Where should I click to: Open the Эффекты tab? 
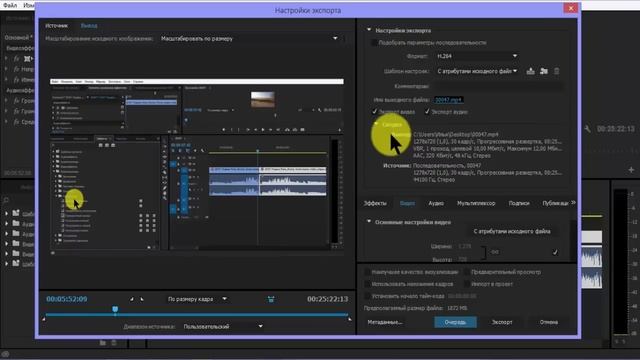[375, 203]
